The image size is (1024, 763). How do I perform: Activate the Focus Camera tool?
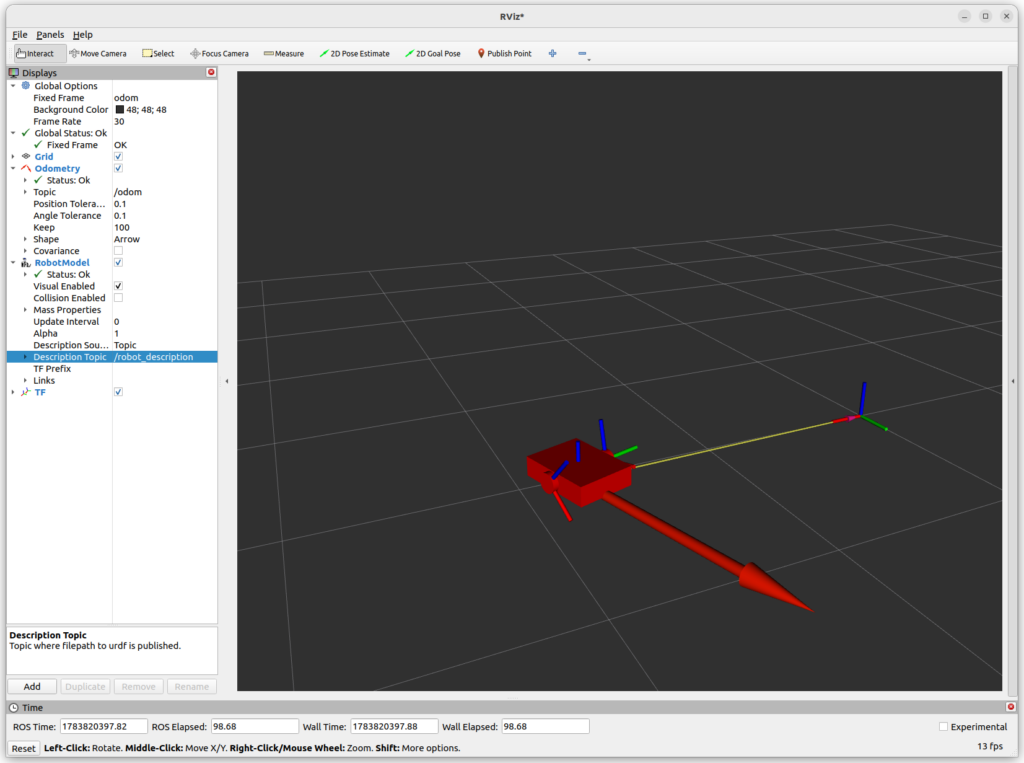[x=219, y=54]
